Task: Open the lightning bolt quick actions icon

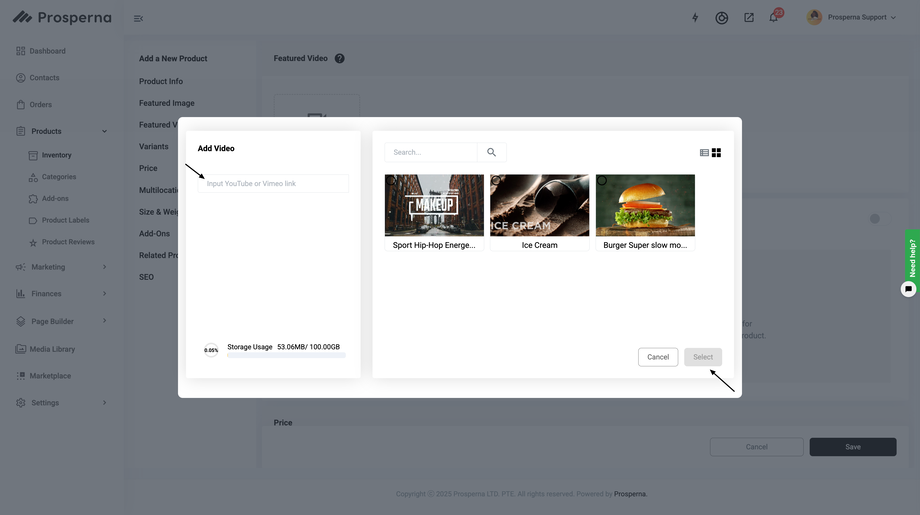Action: [695, 18]
